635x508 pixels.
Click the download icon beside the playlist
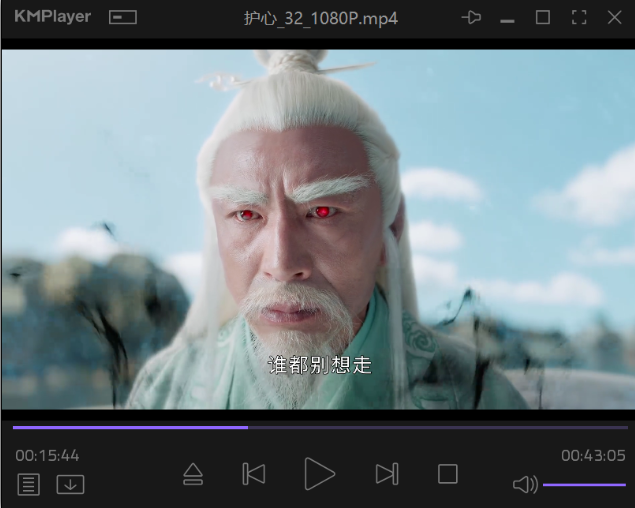pyautogui.click(x=70, y=485)
